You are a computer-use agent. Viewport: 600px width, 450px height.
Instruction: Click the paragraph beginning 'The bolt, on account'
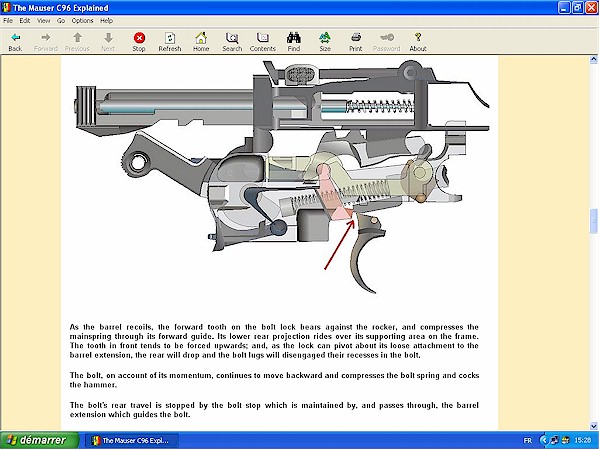point(274,380)
